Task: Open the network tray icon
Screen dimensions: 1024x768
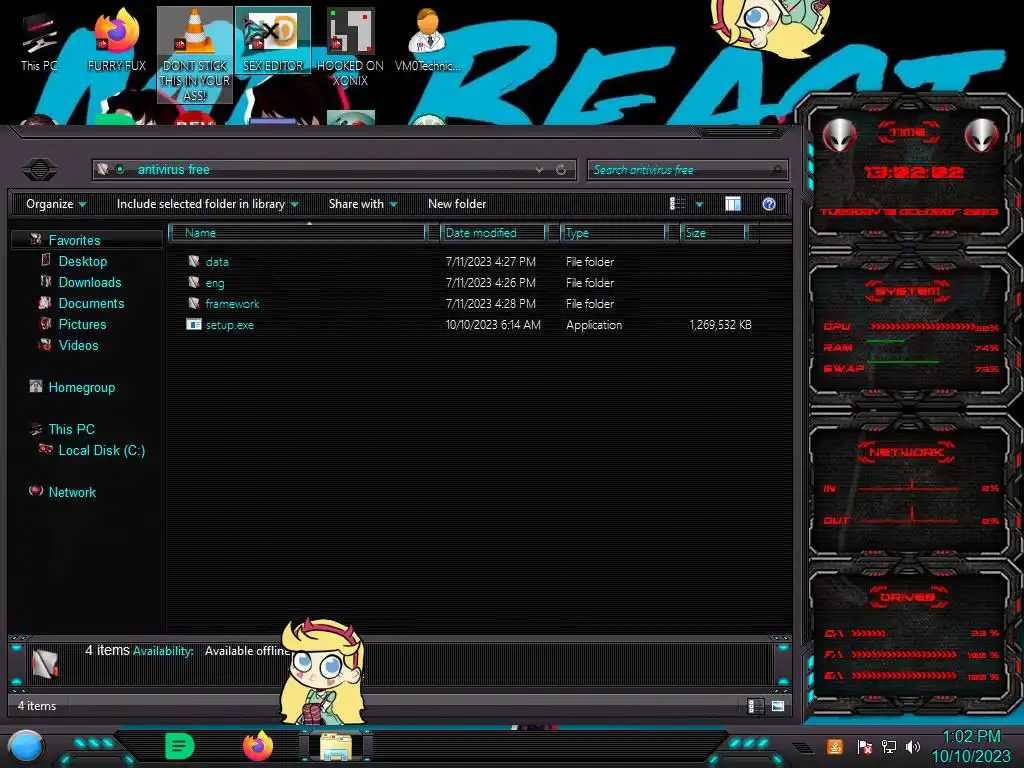Action: click(888, 747)
